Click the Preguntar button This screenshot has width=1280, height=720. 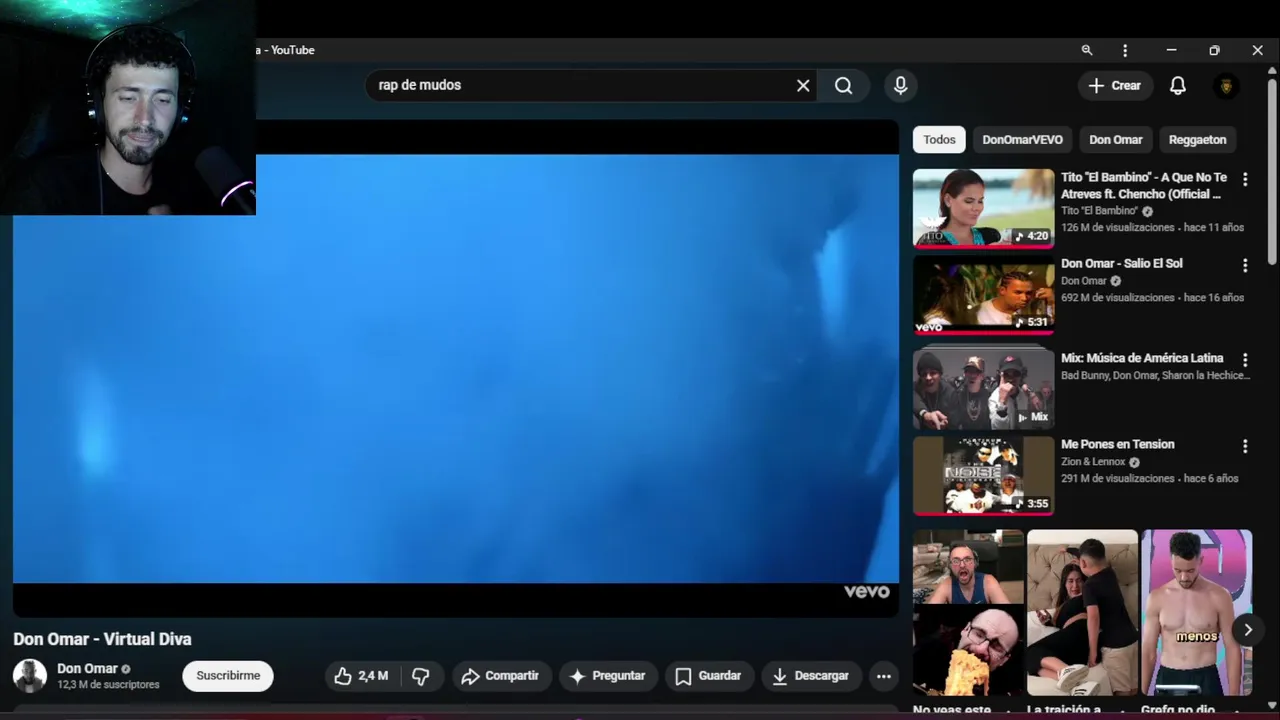coord(607,676)
